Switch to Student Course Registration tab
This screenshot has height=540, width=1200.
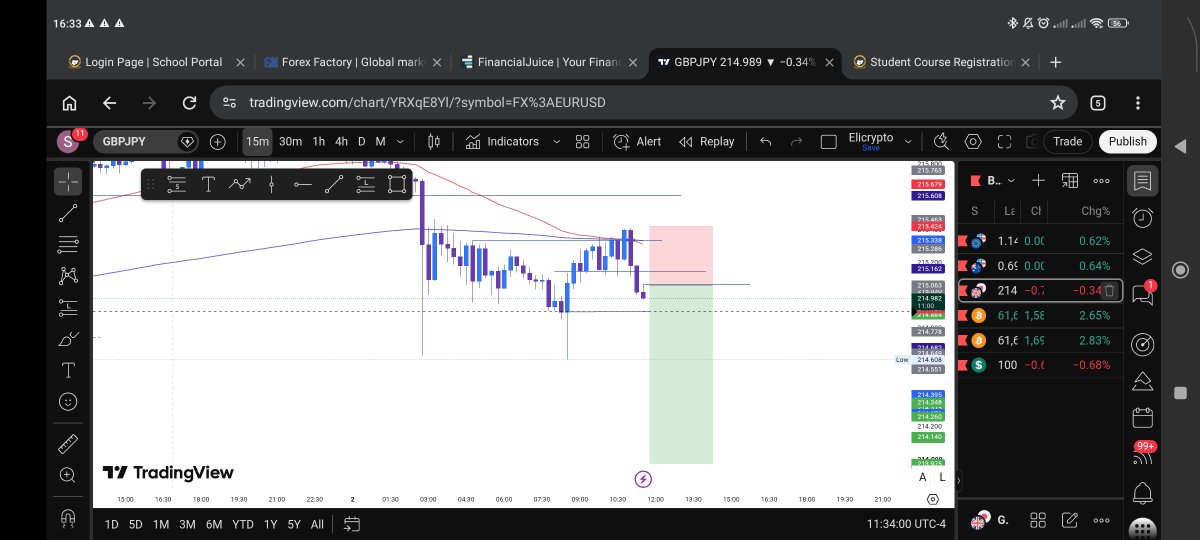point(942,62)
